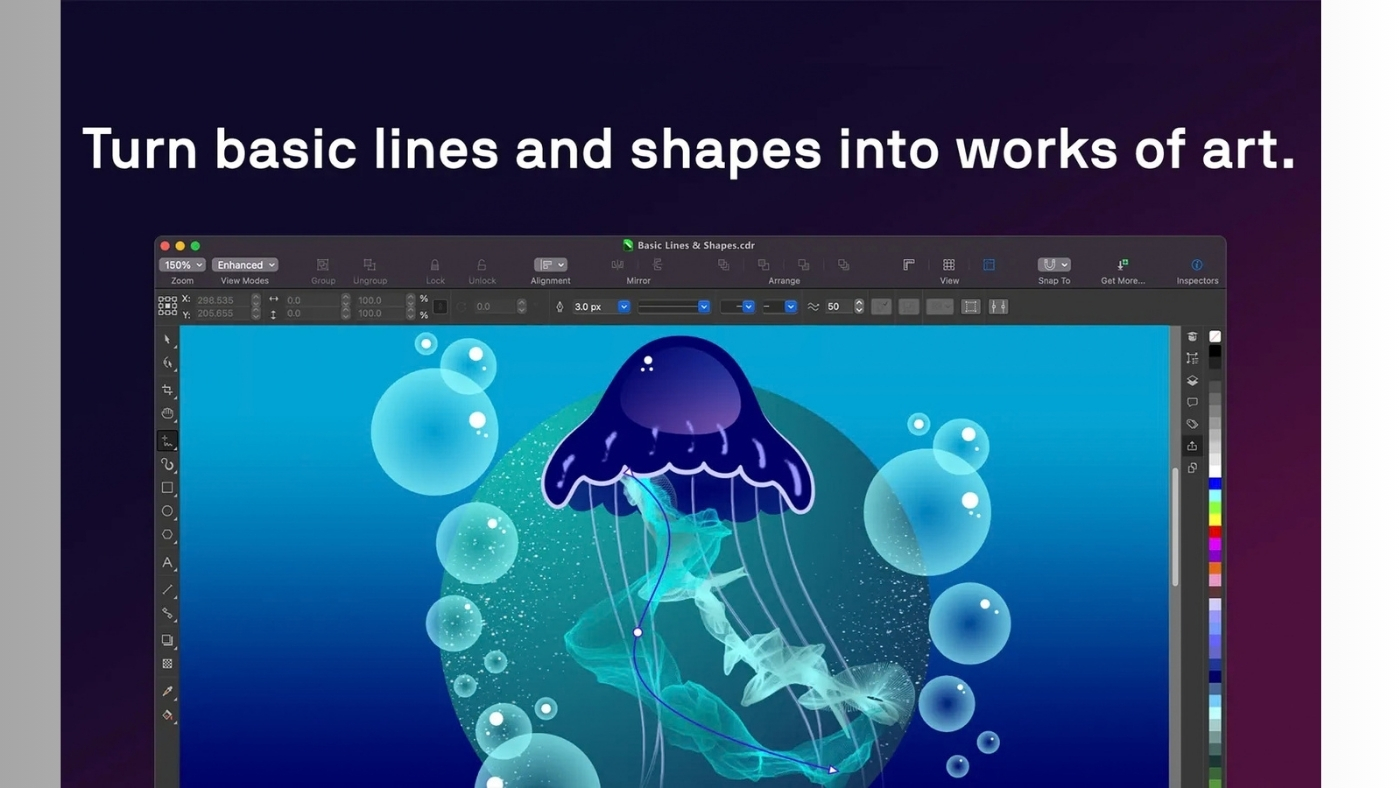Choose the No Color swatch
Image resolution: width=1400 pixels, height=788 pixels.
[x=1215, y=337]
